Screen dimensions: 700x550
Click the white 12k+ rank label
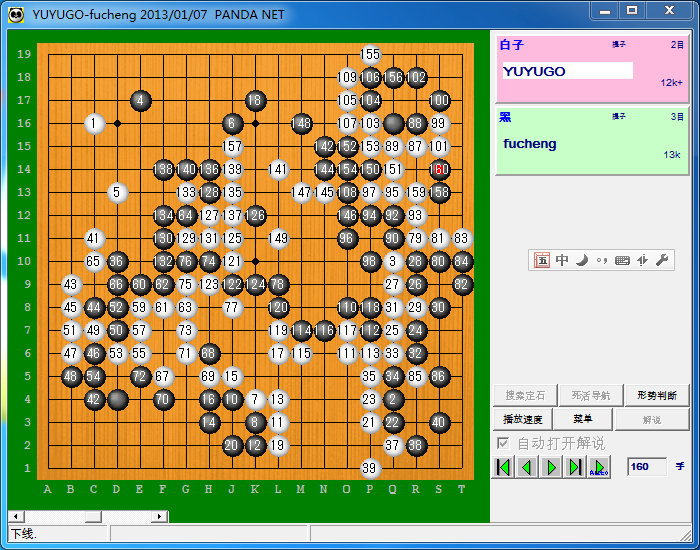[x=671, y=83]
